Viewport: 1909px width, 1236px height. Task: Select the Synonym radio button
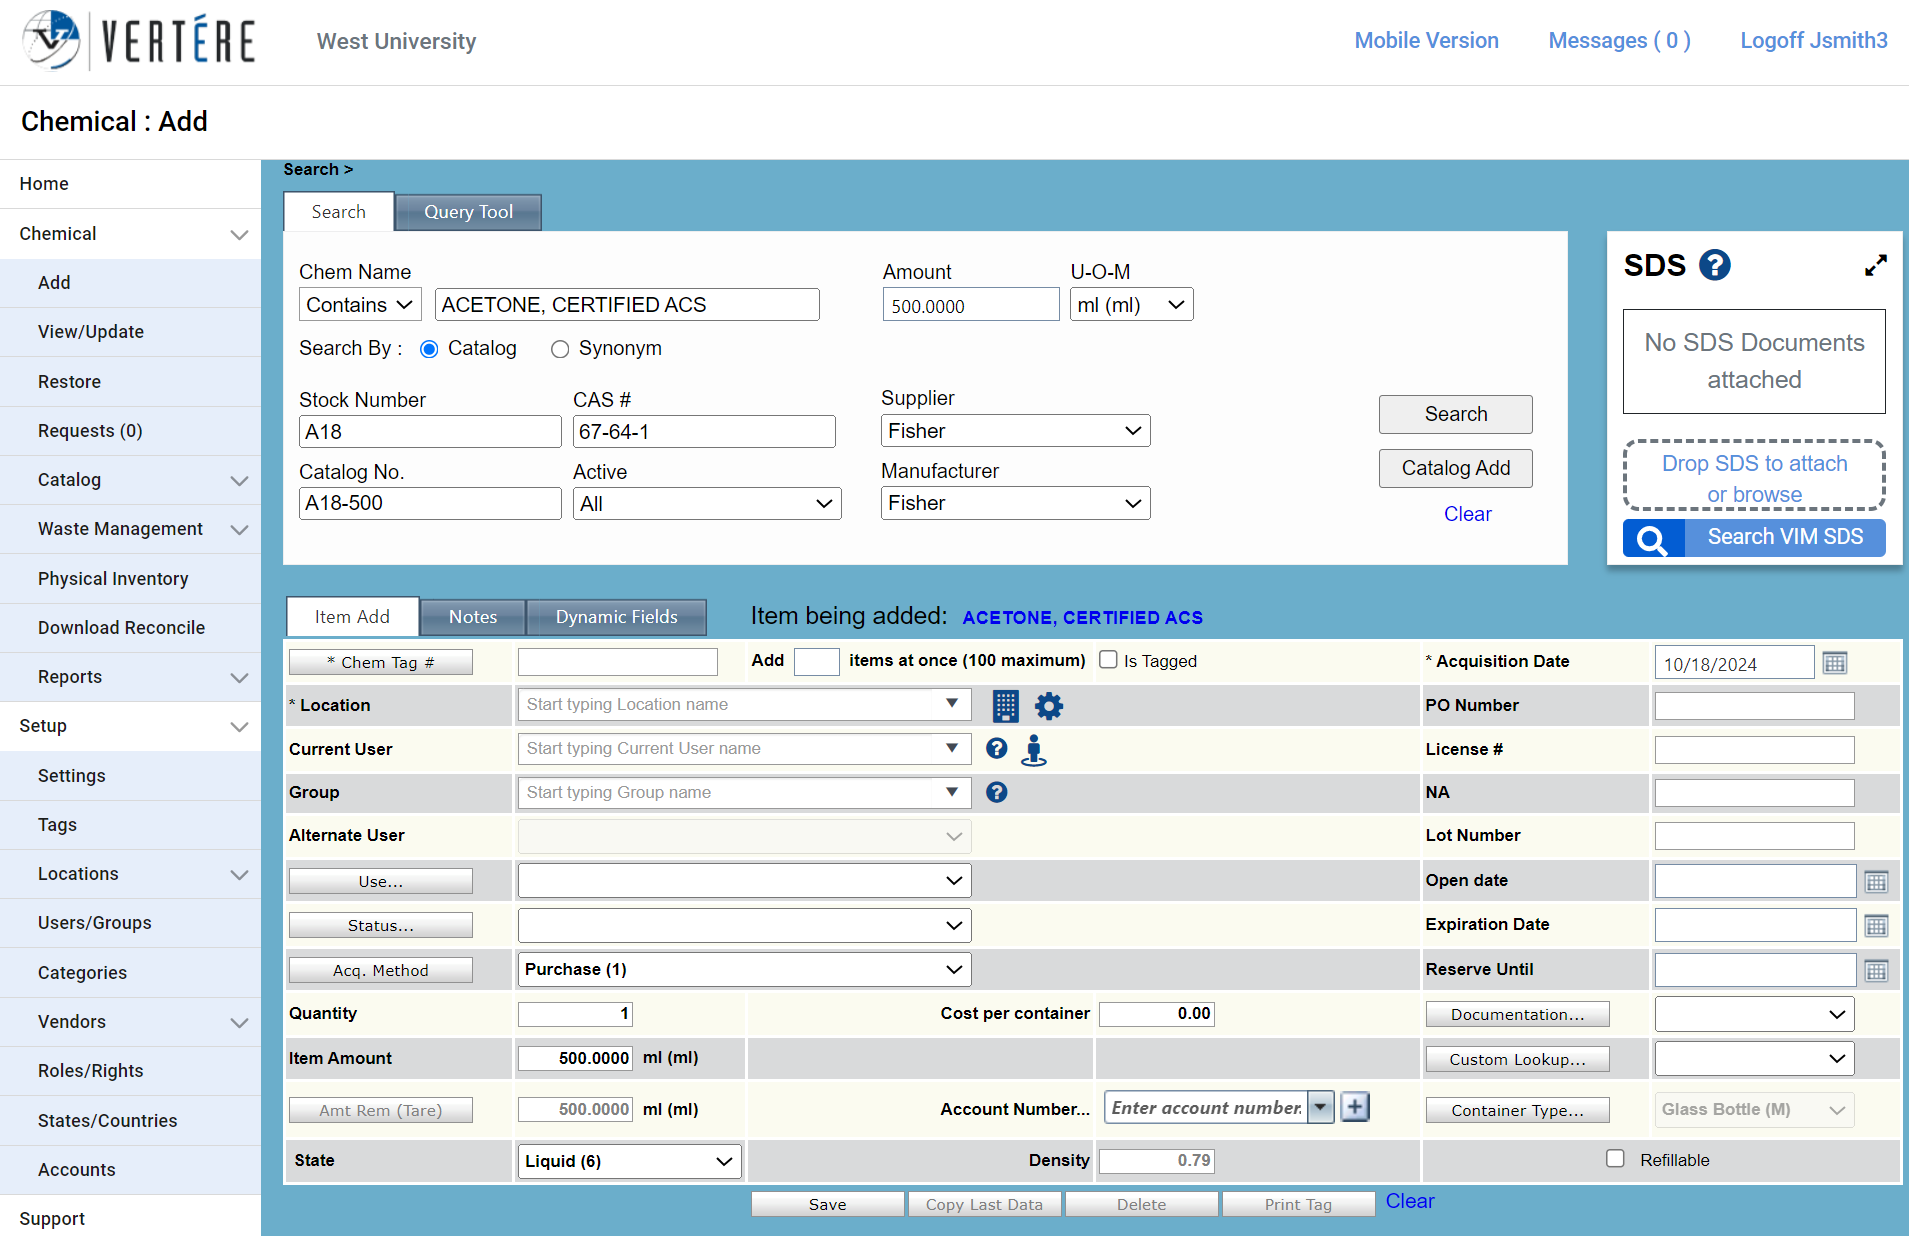pyautogui.click(x=560, y=349)
